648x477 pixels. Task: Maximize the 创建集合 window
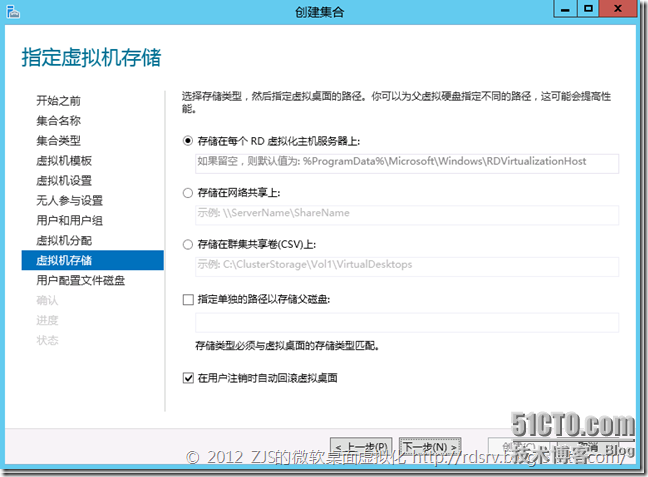tap(588, 9)
